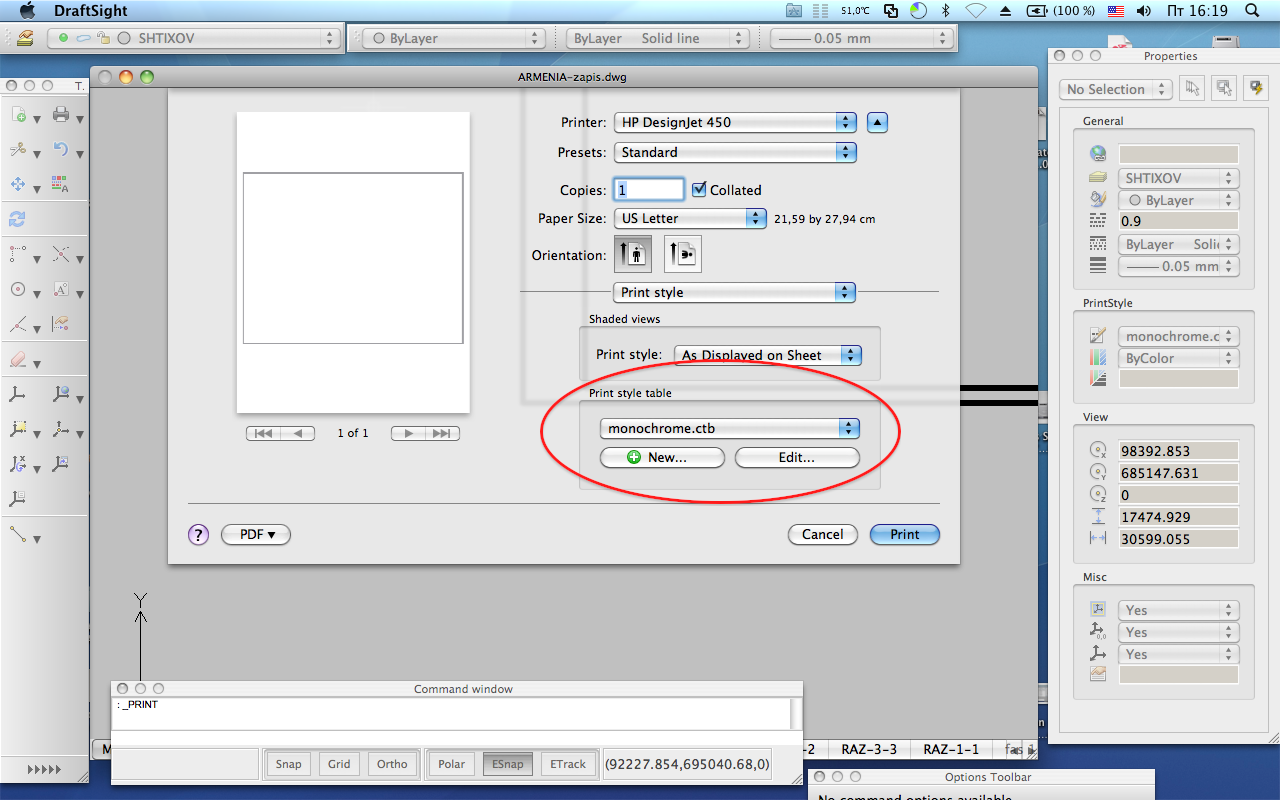
Task: Click the layer manager icon at toolbar left
Action: 25,38
